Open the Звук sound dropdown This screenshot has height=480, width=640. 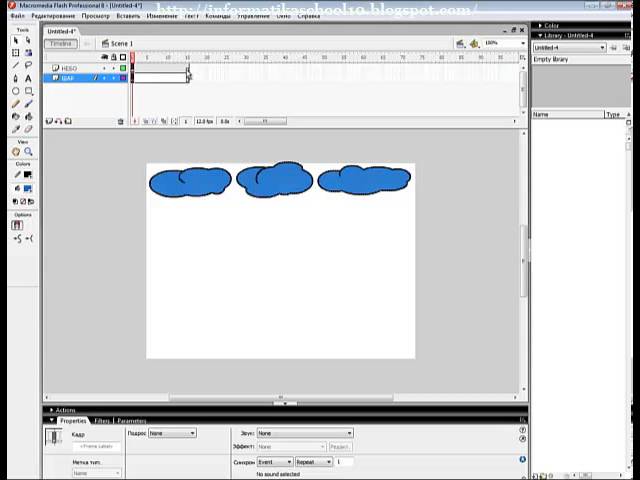(305, 433)
